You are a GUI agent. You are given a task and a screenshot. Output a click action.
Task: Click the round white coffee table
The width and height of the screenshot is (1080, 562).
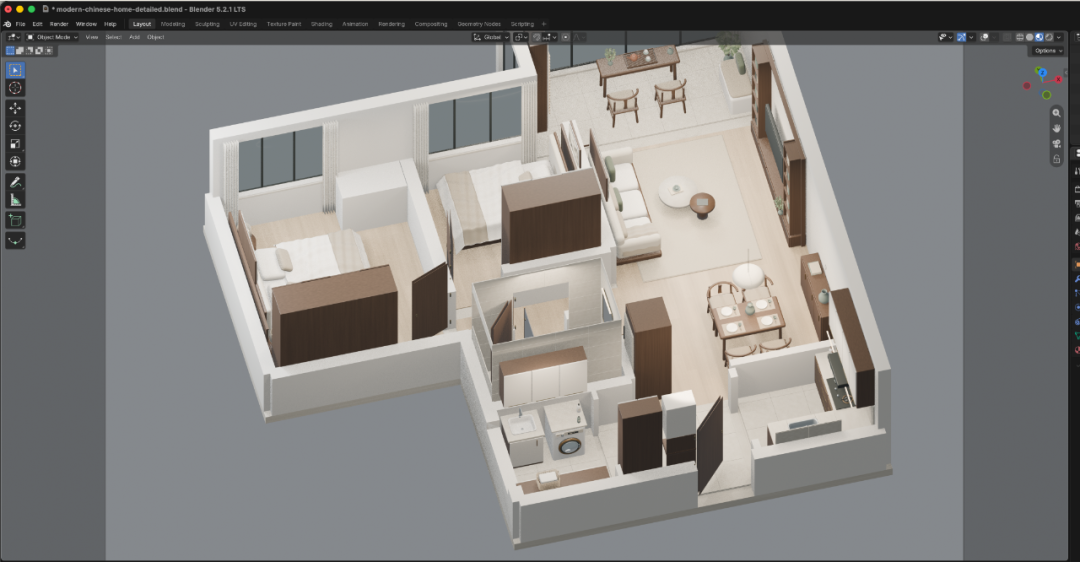click(676, 191)
